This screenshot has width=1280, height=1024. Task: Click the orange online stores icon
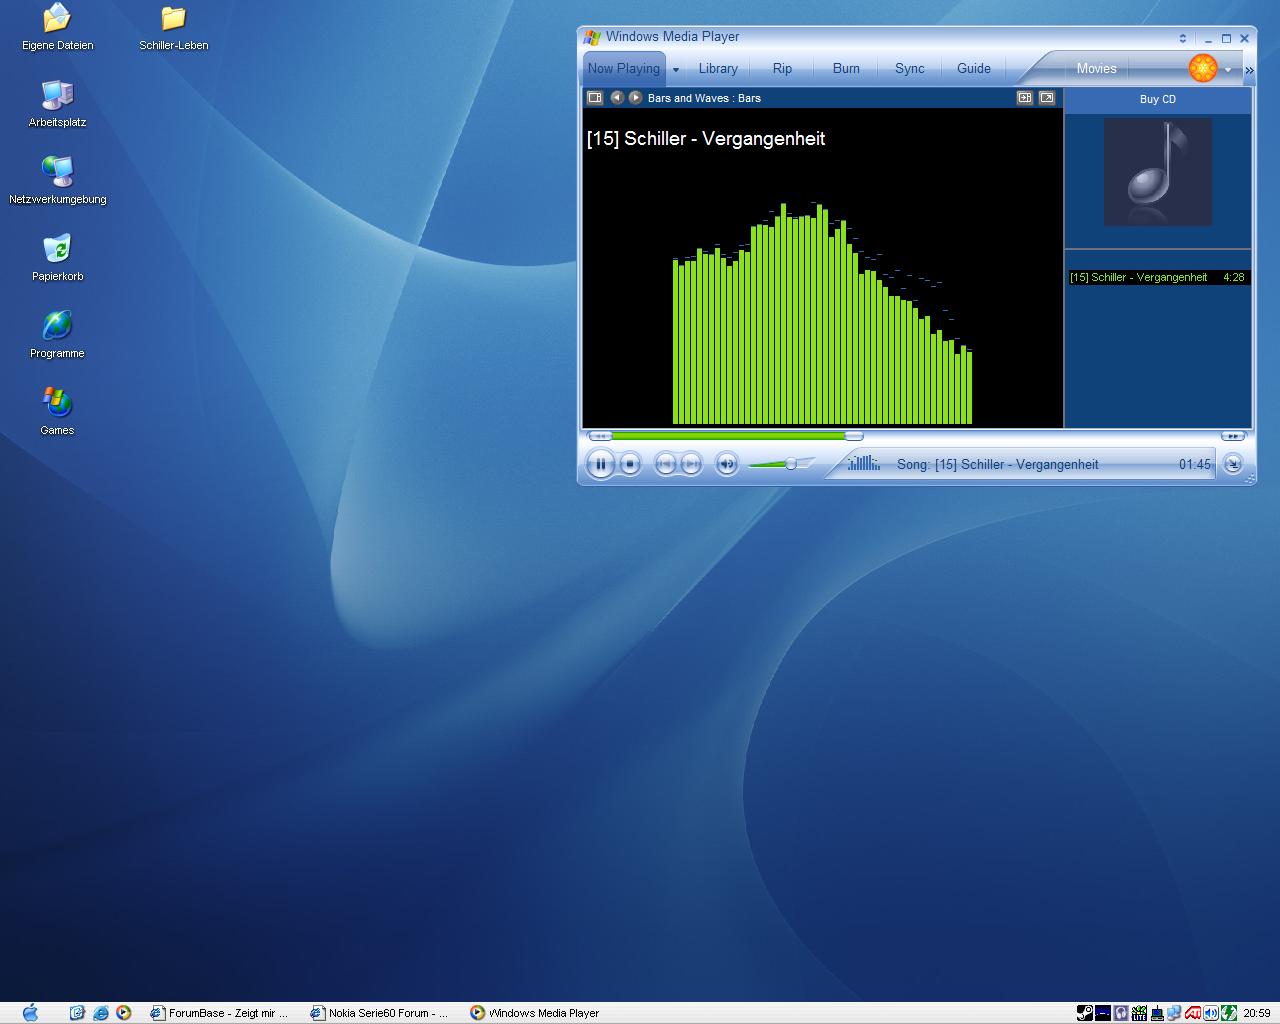1203,68
